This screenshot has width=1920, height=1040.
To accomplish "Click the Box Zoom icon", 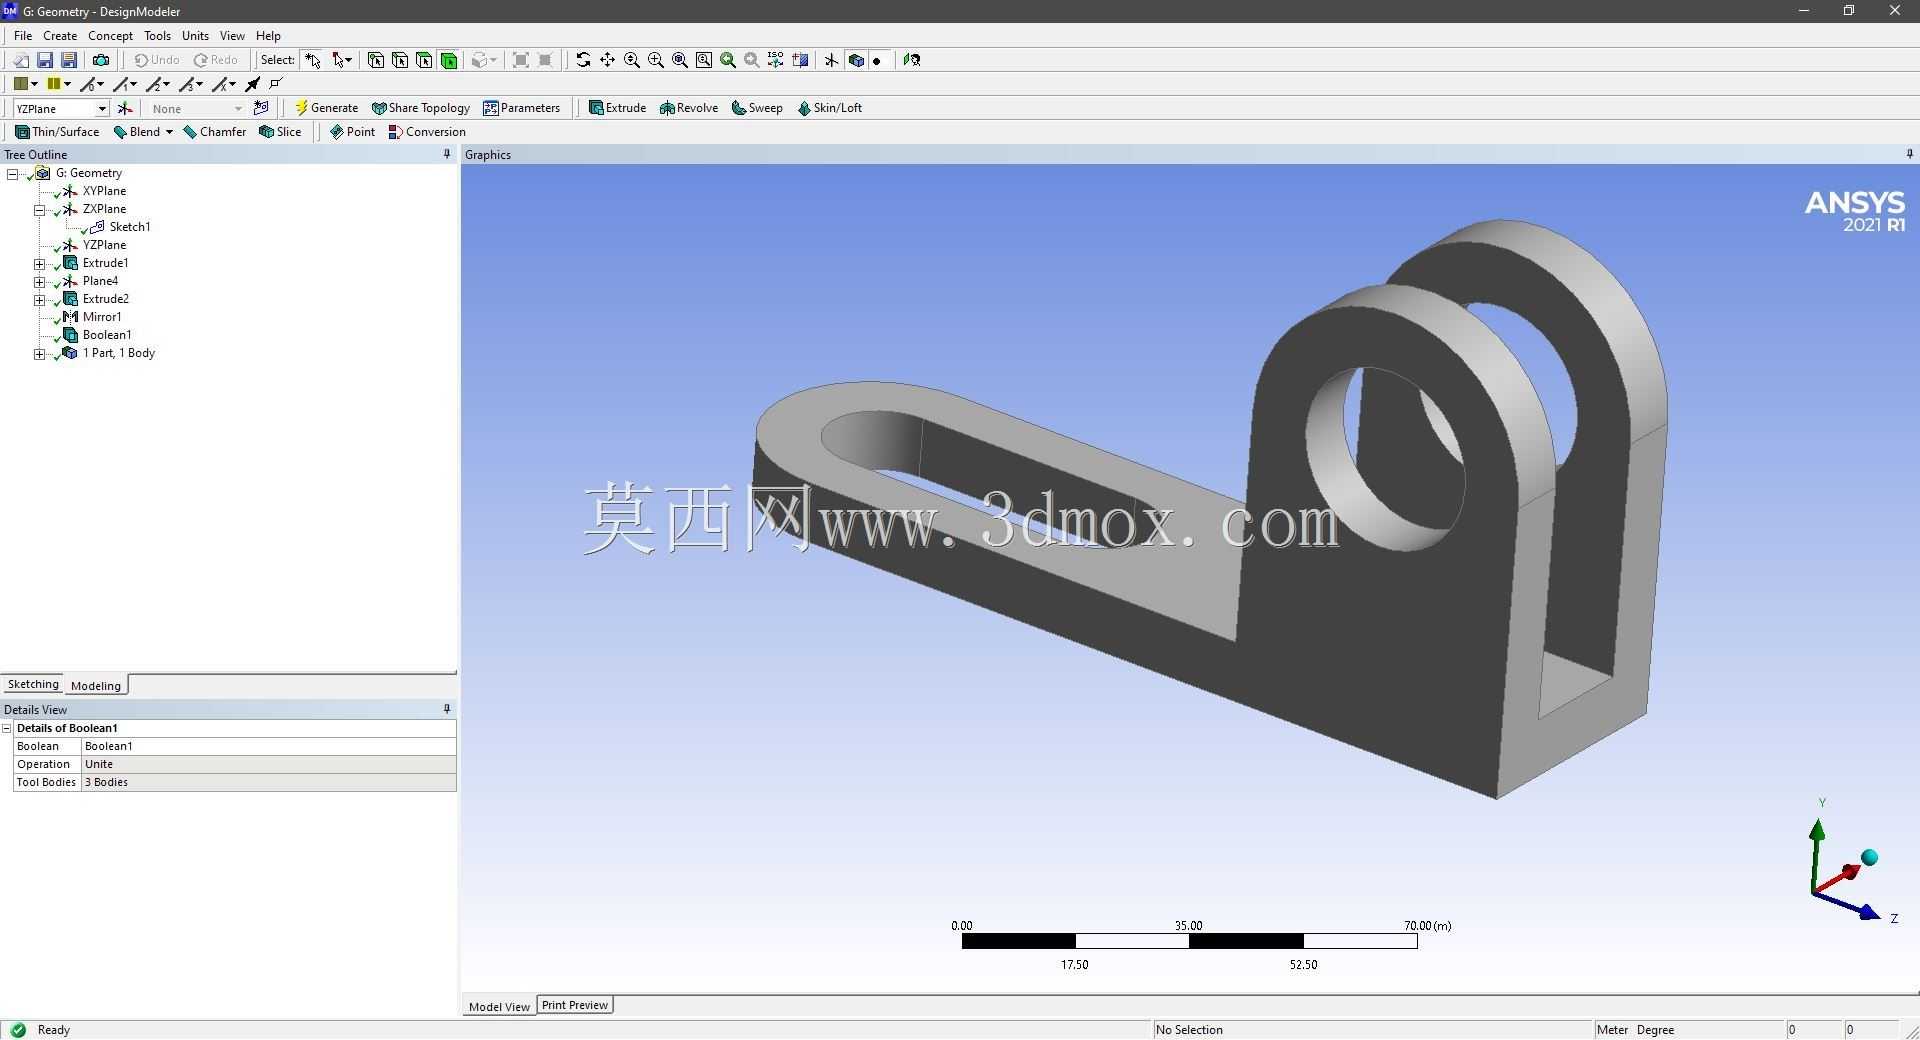I will (656, 60).
